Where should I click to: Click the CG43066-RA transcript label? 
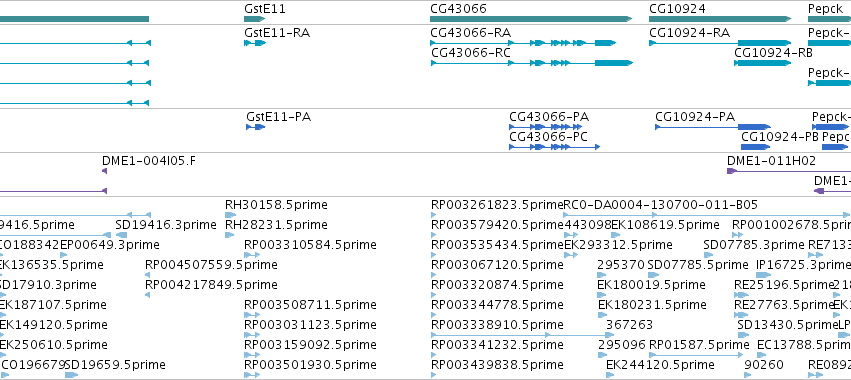click(x=471, y=33)
